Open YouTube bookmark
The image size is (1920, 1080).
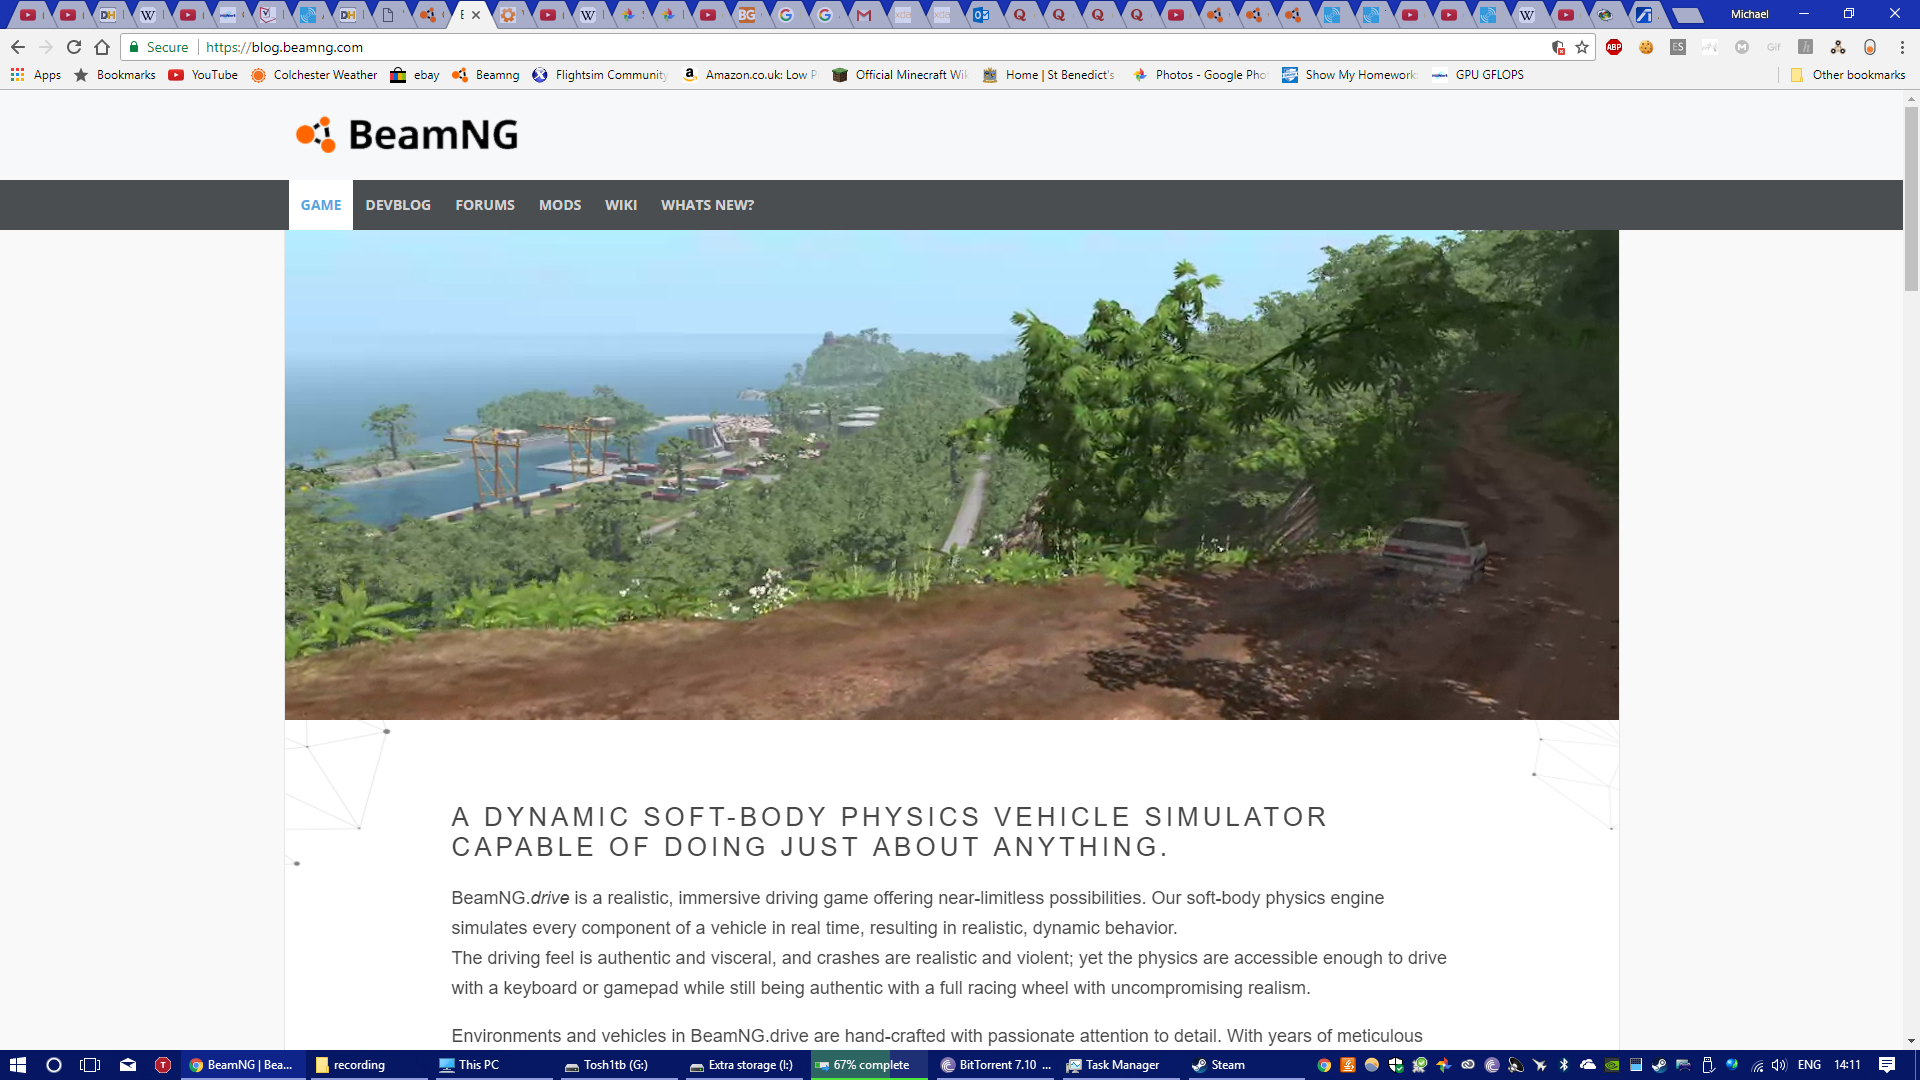(203, 75)
